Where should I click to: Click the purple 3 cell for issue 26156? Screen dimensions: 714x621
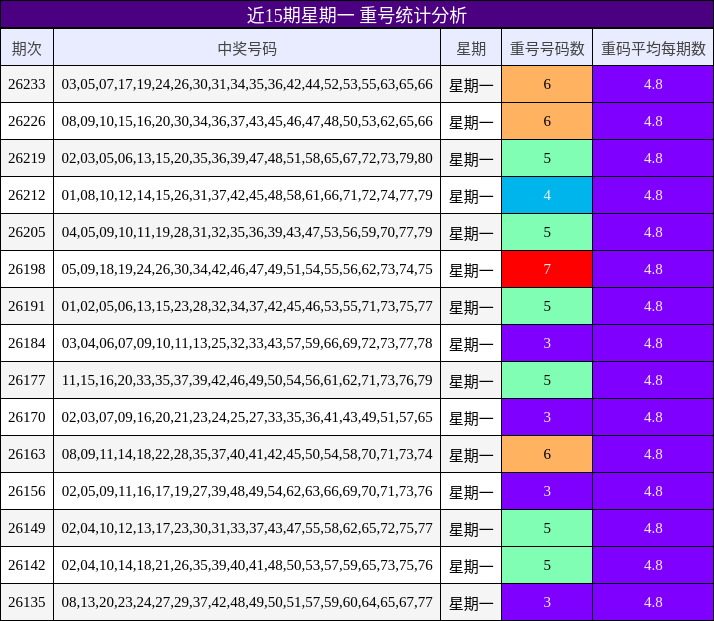[x=547, y=491]
